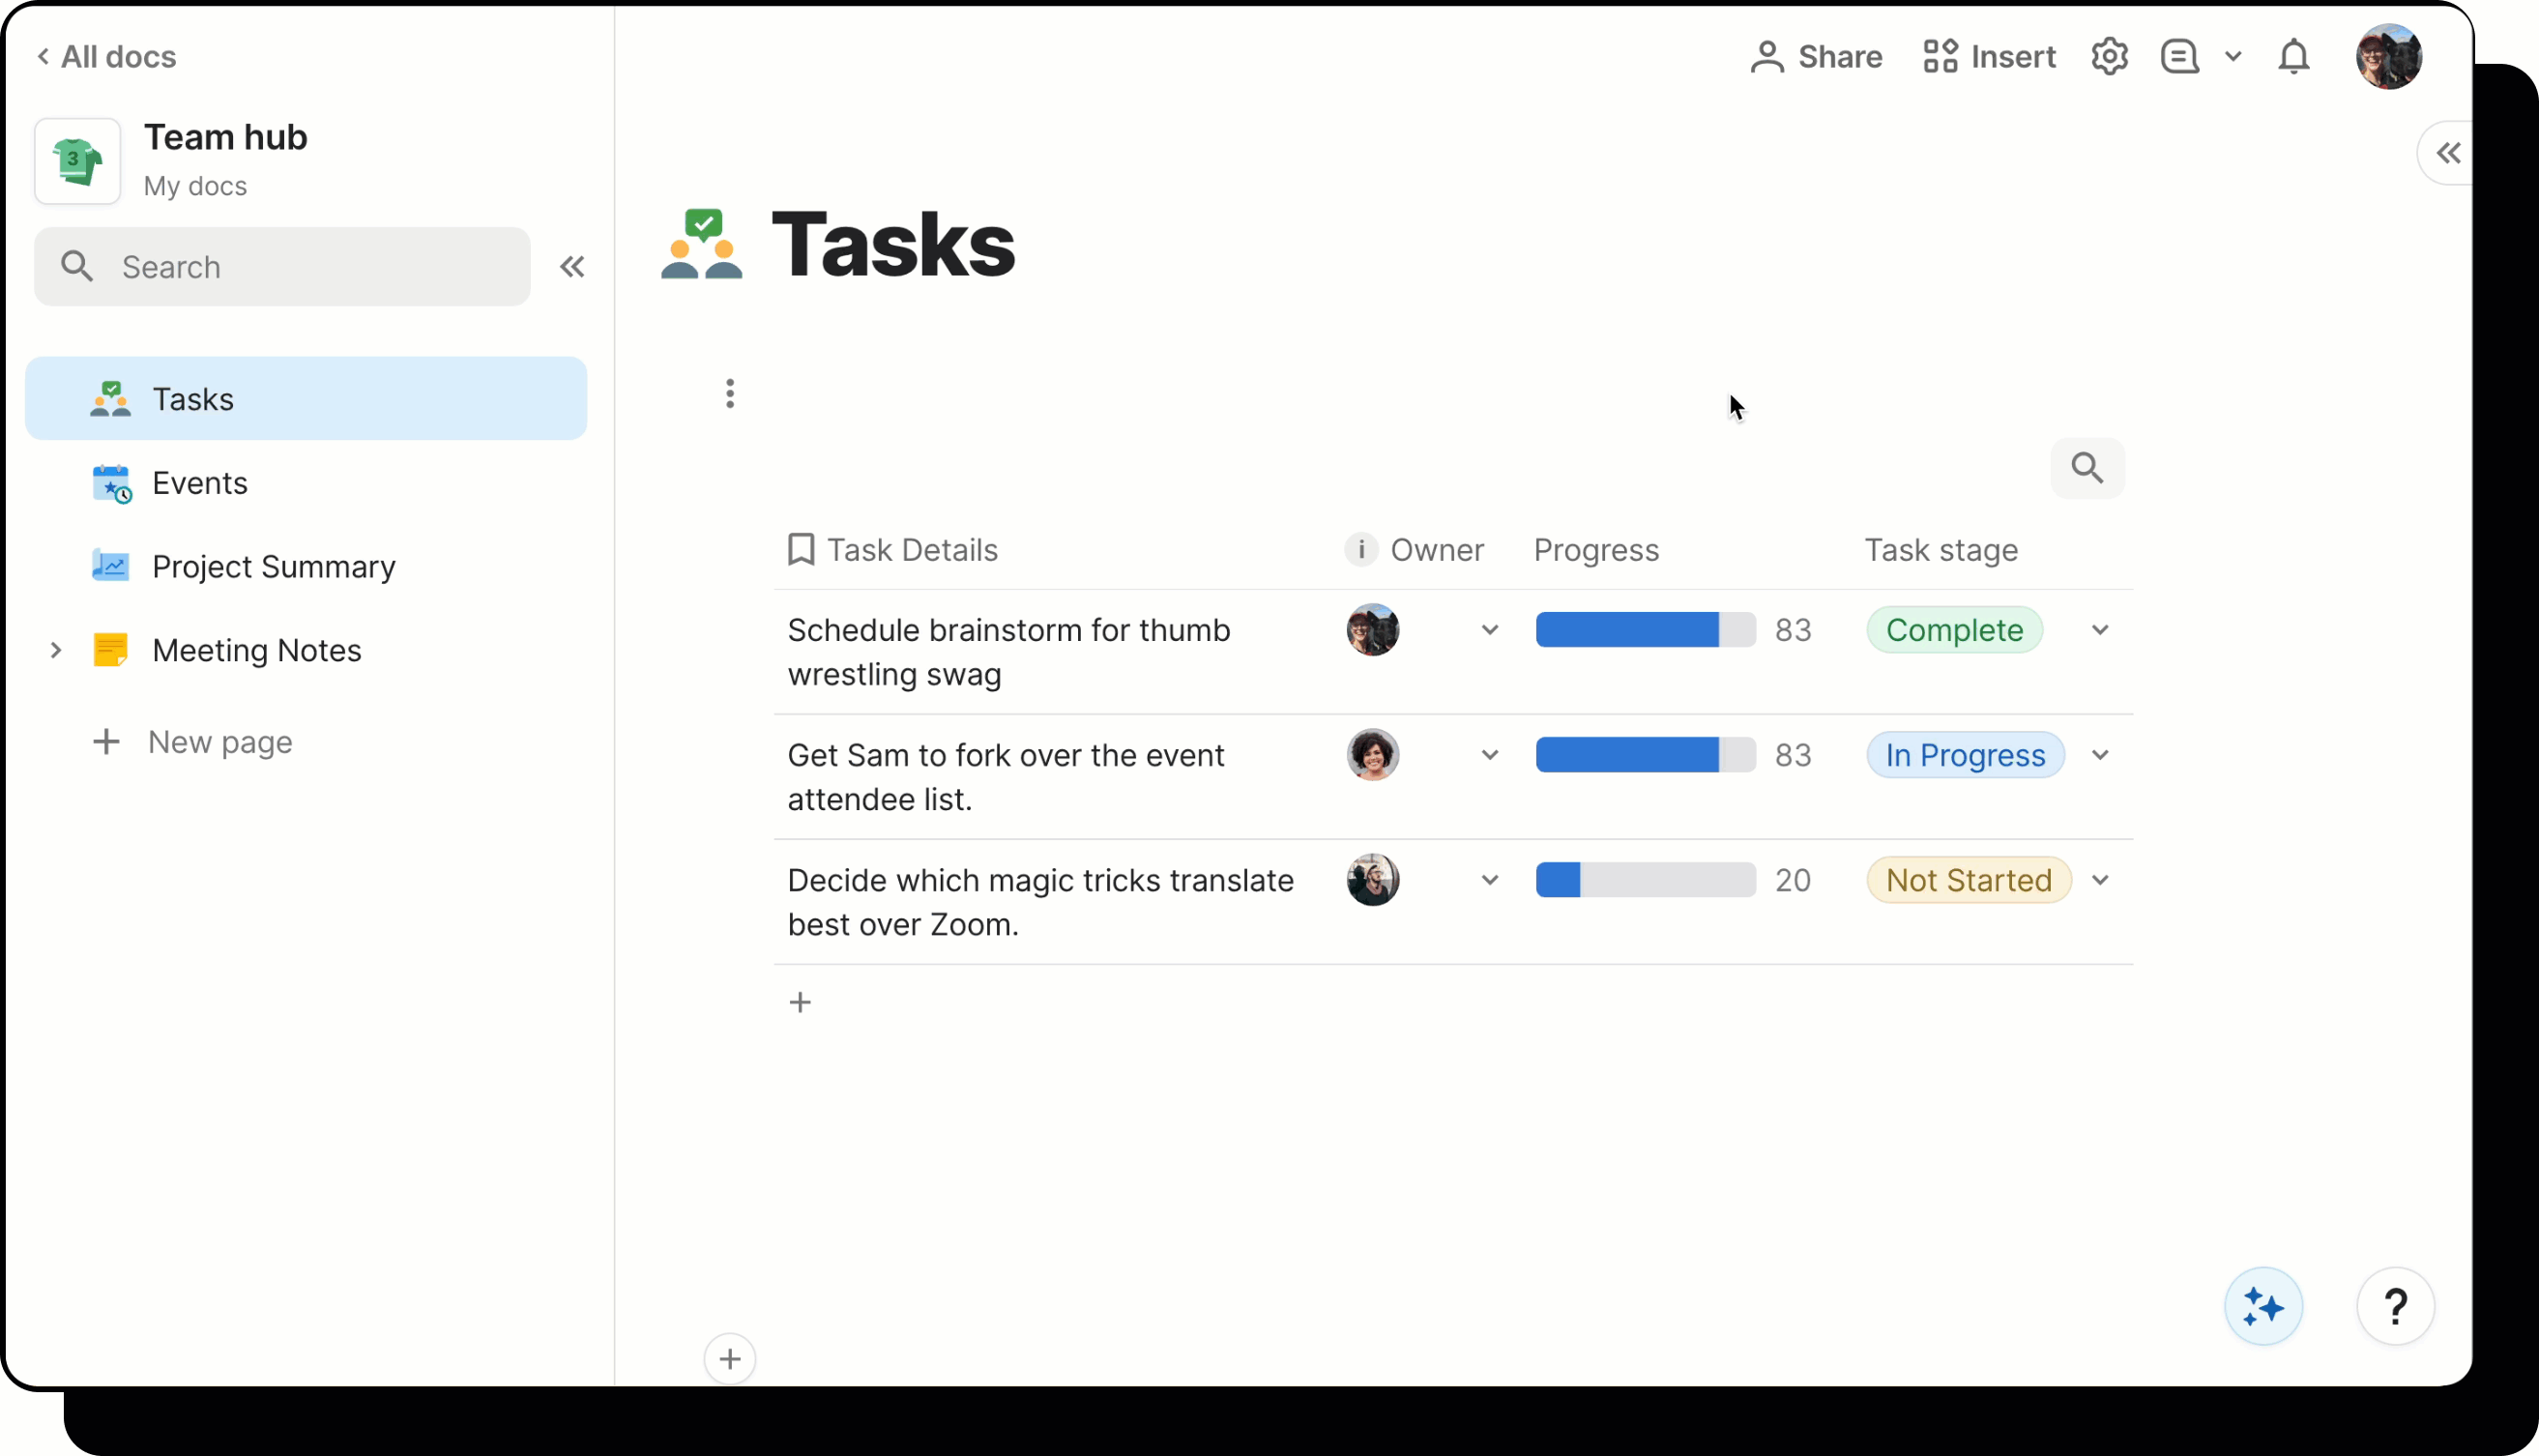Image resolution: width=2539 pixels, height=1456 pixels.
Task: Expand the Meeting Notes page tree
Action: pos(56,650)
